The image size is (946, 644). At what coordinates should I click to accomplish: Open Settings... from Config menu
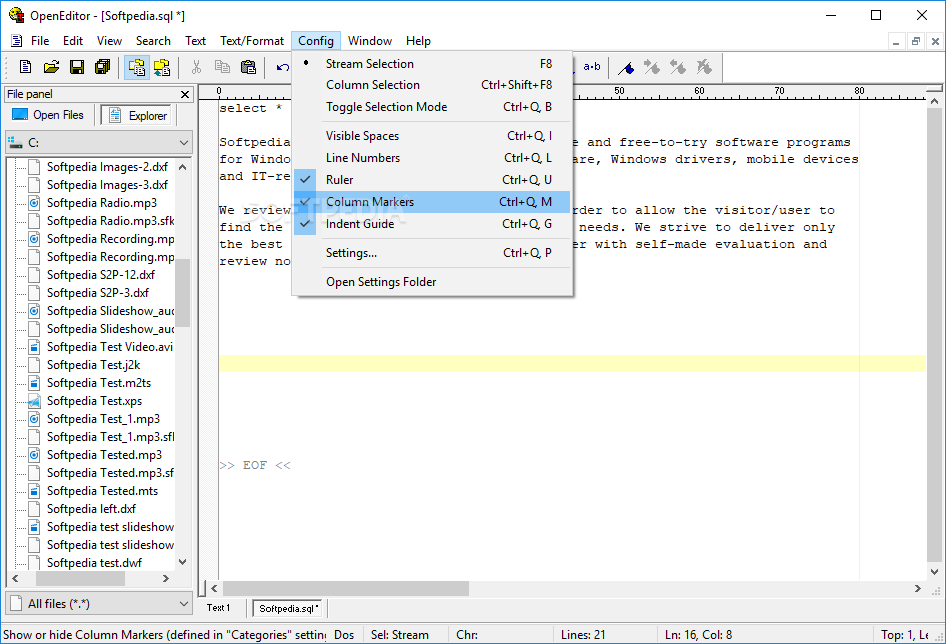(432, 253)
